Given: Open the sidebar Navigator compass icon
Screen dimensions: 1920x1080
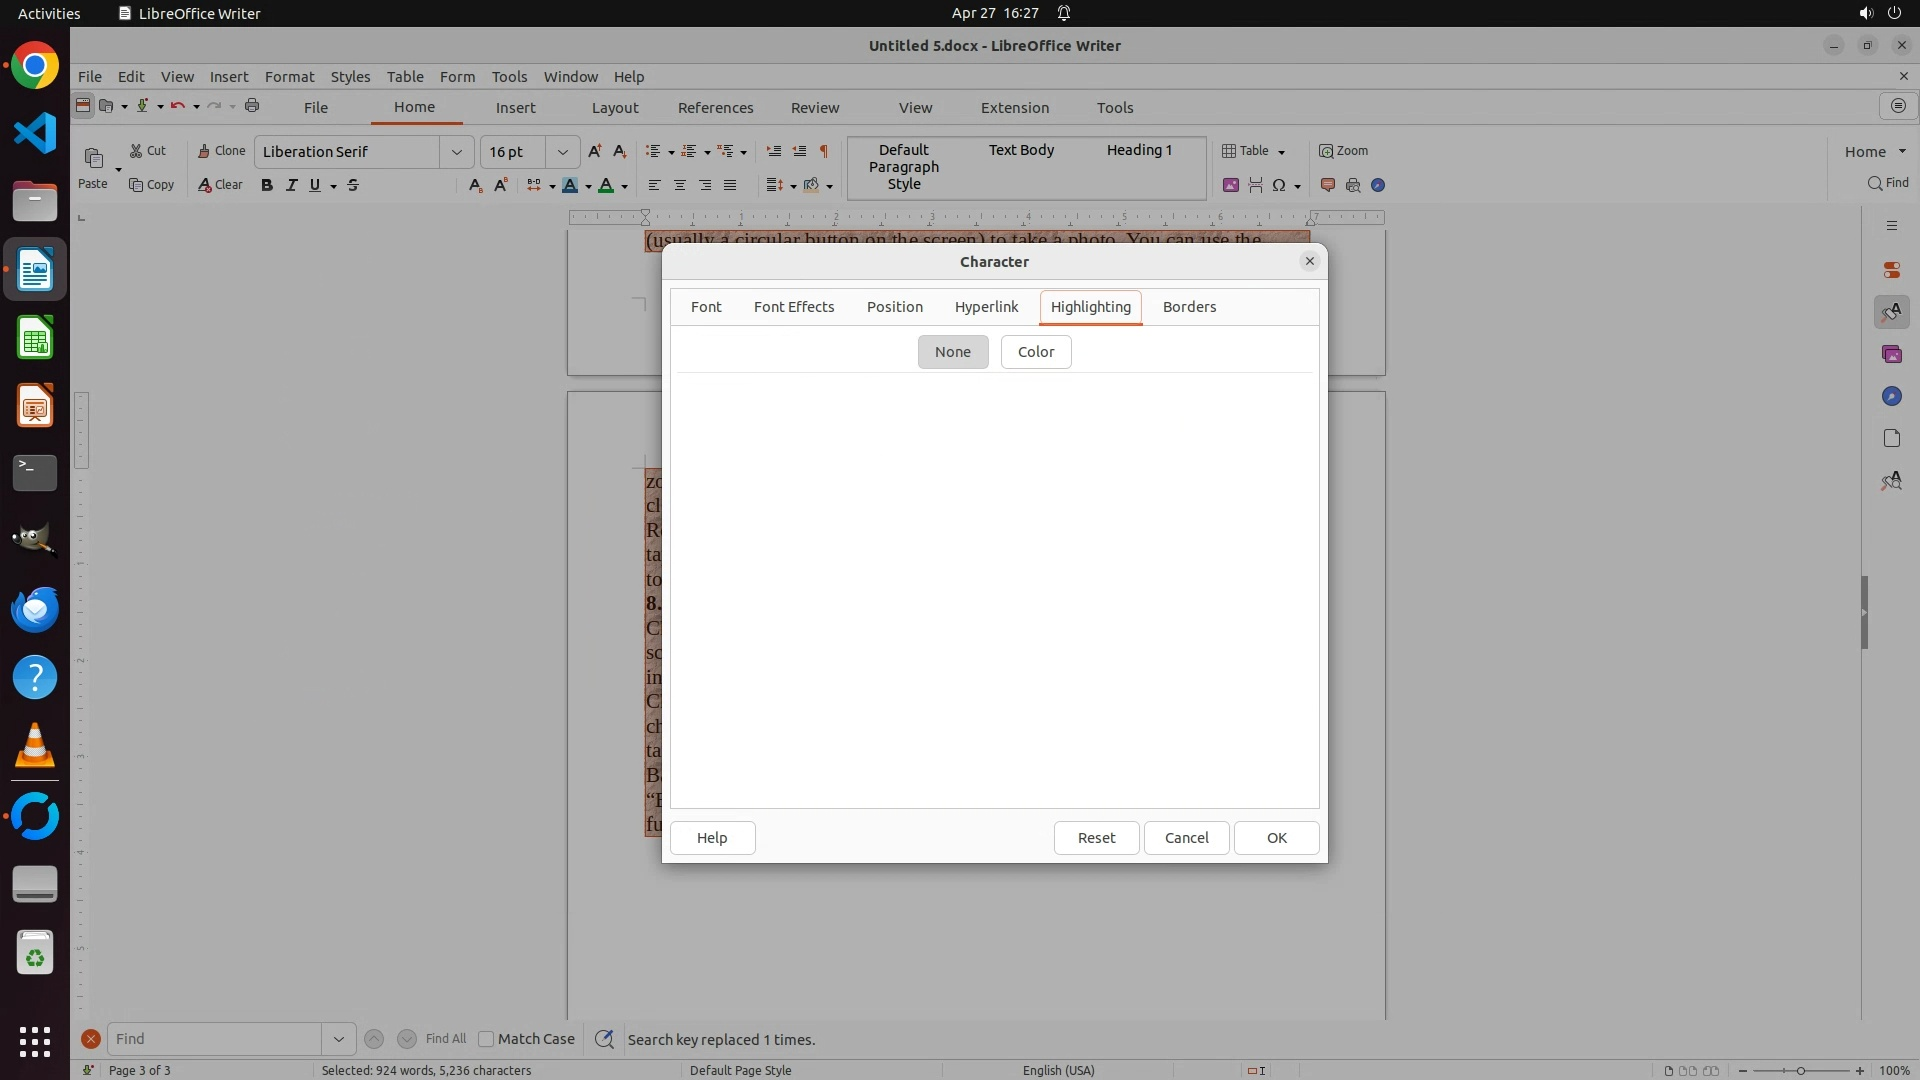Looking at the screenshot, I should click(x=1891, y=397).
